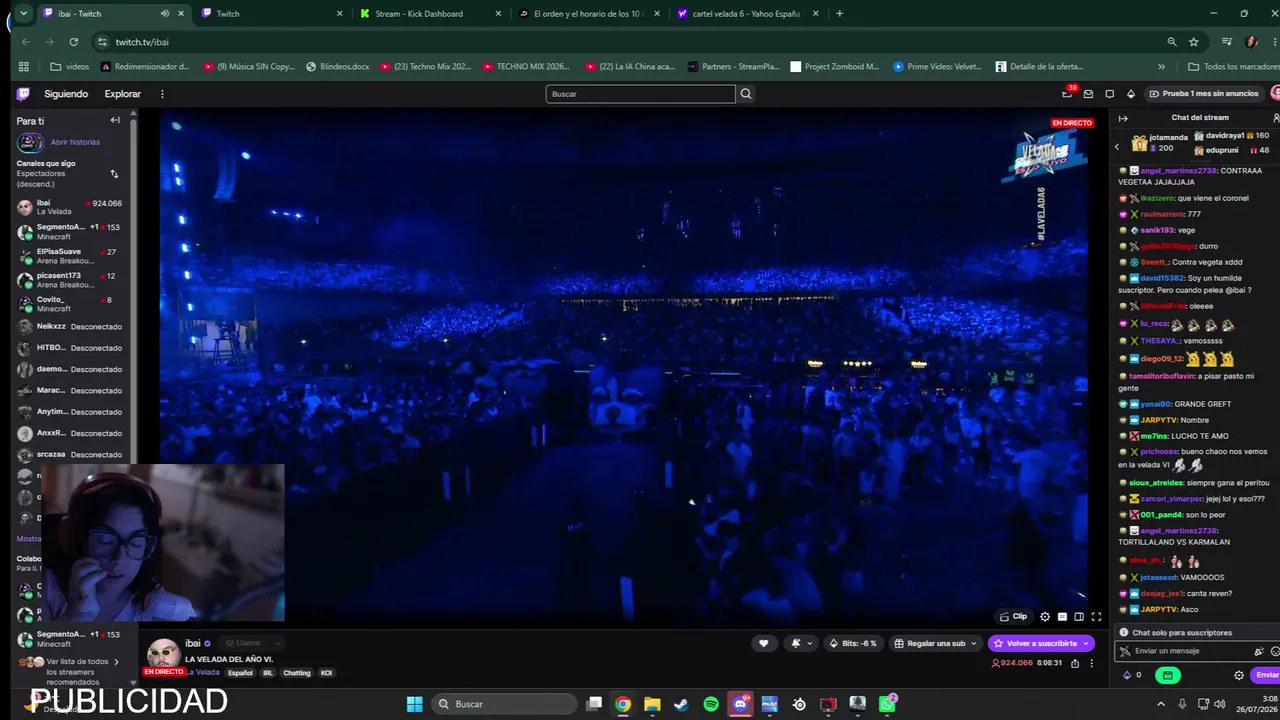Click the Enviar chat button
Image resolution: width=1280 pixels, height=720 pixels.
pos(1266,675)
